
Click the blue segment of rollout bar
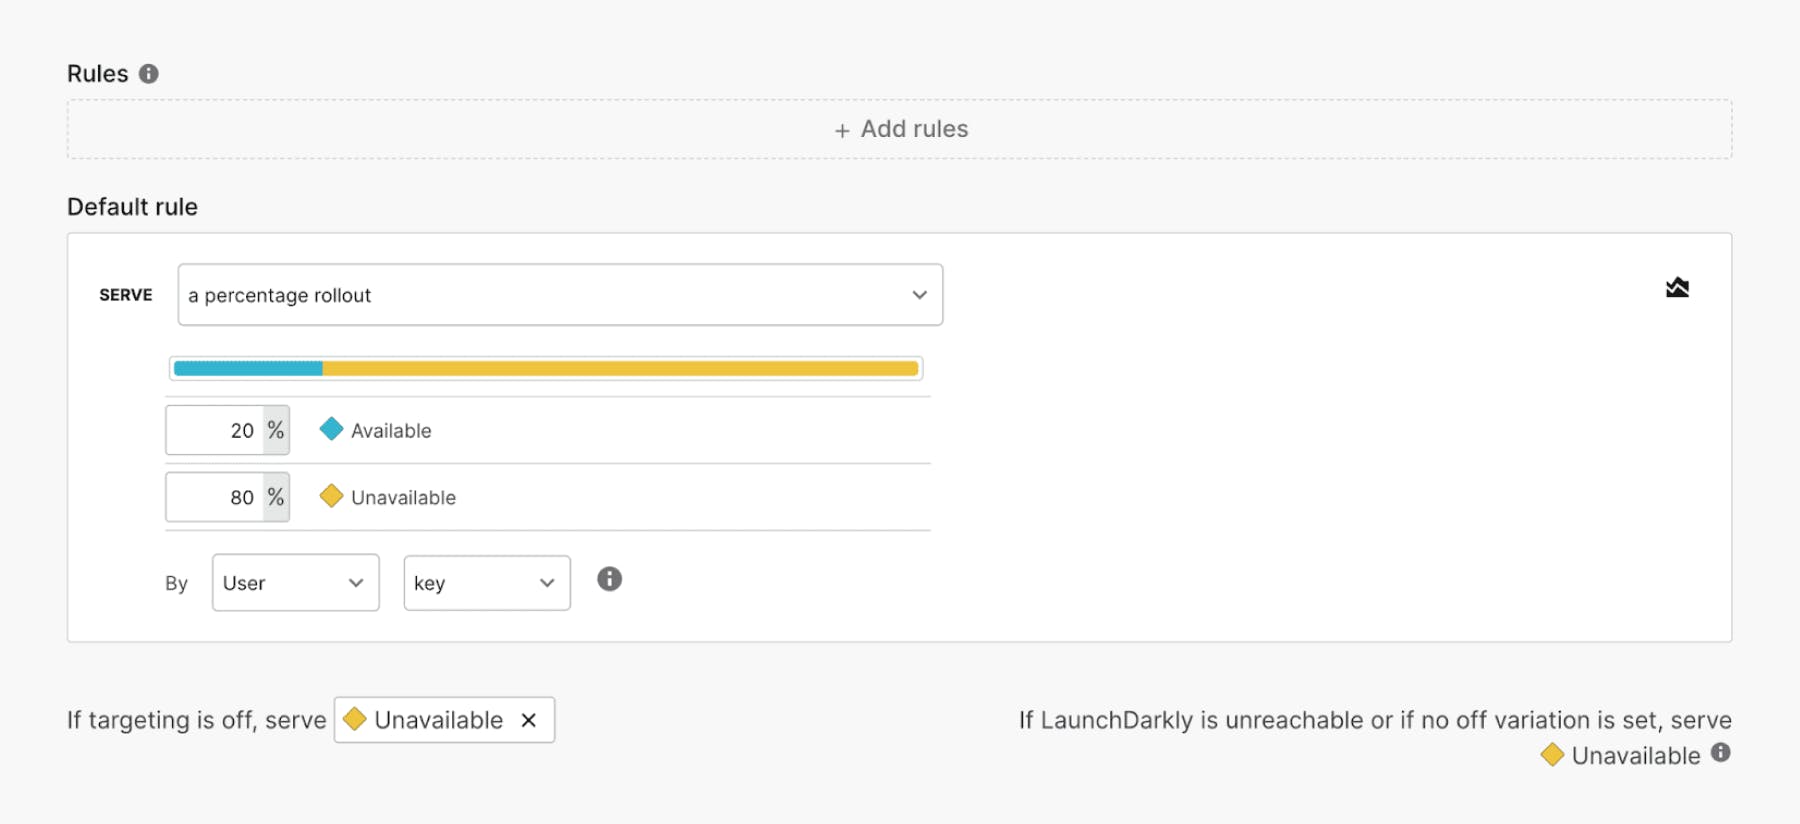248,368
